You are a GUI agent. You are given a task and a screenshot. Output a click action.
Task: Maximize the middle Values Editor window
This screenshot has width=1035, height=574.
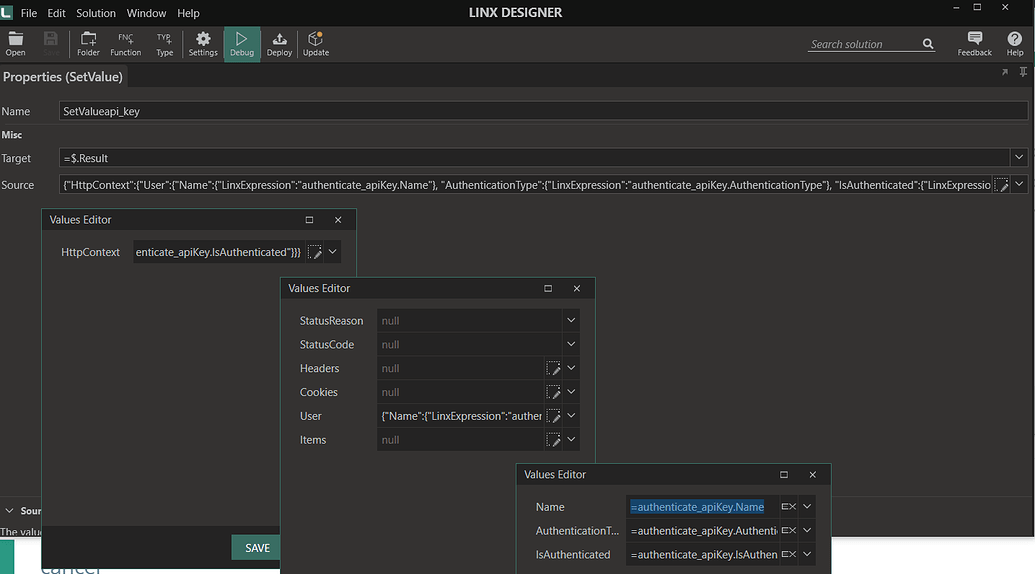tap(548, 288)
